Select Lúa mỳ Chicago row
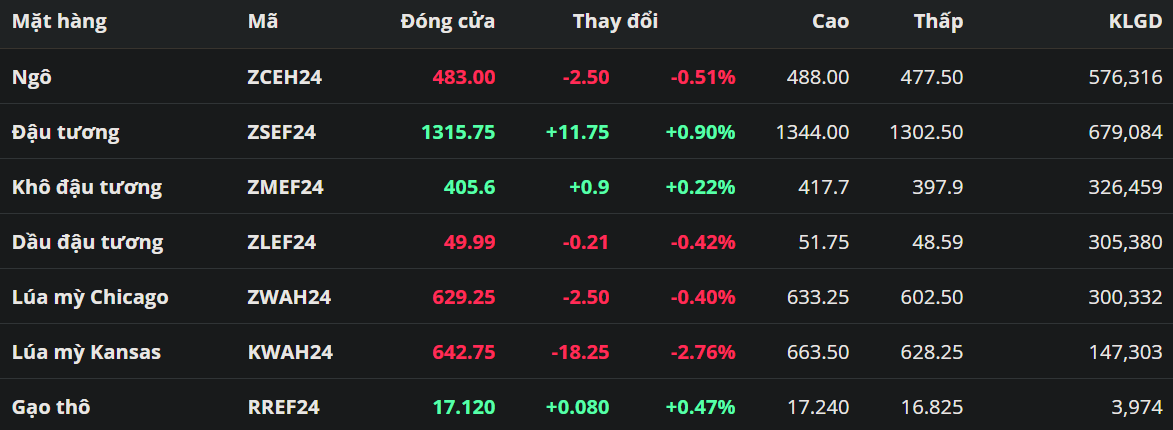1173x430 pixels. click(x=90, y=297)
